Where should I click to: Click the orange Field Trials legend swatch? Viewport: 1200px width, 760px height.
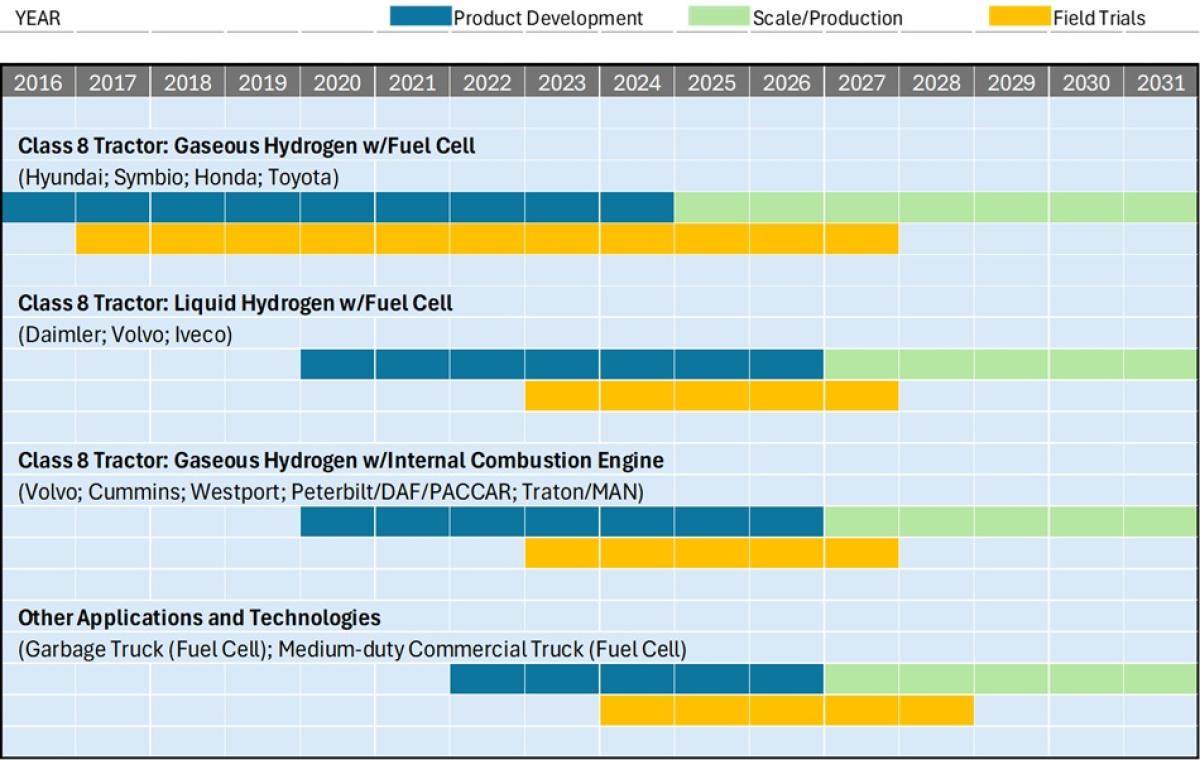1019,17
